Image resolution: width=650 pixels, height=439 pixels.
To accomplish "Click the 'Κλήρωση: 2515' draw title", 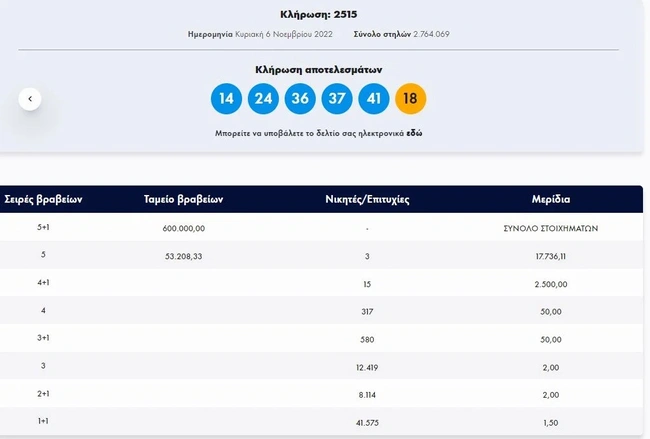I will pyautogui.click(x=319, y=15).
